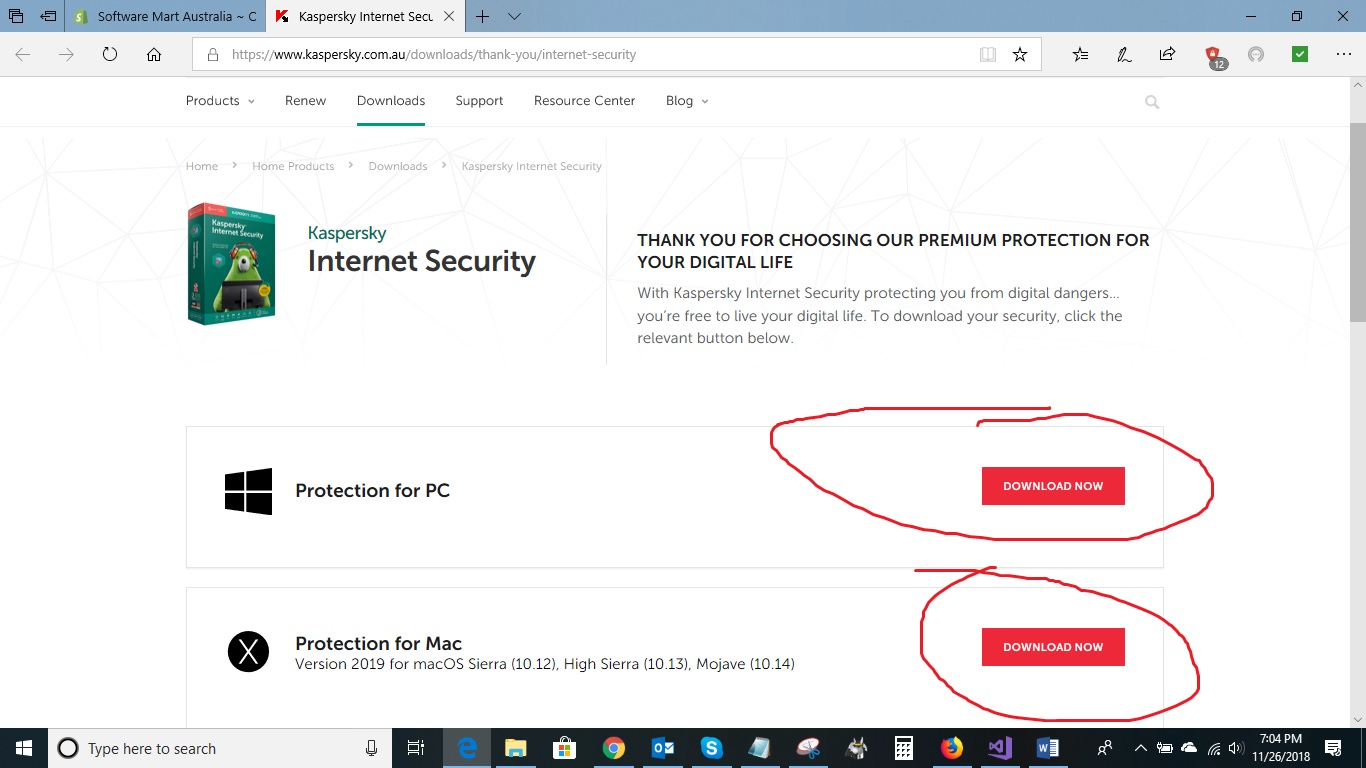Click the website search magnifier icon
The width and height of the screenshot is (1366, 768).
point(1152,102)
